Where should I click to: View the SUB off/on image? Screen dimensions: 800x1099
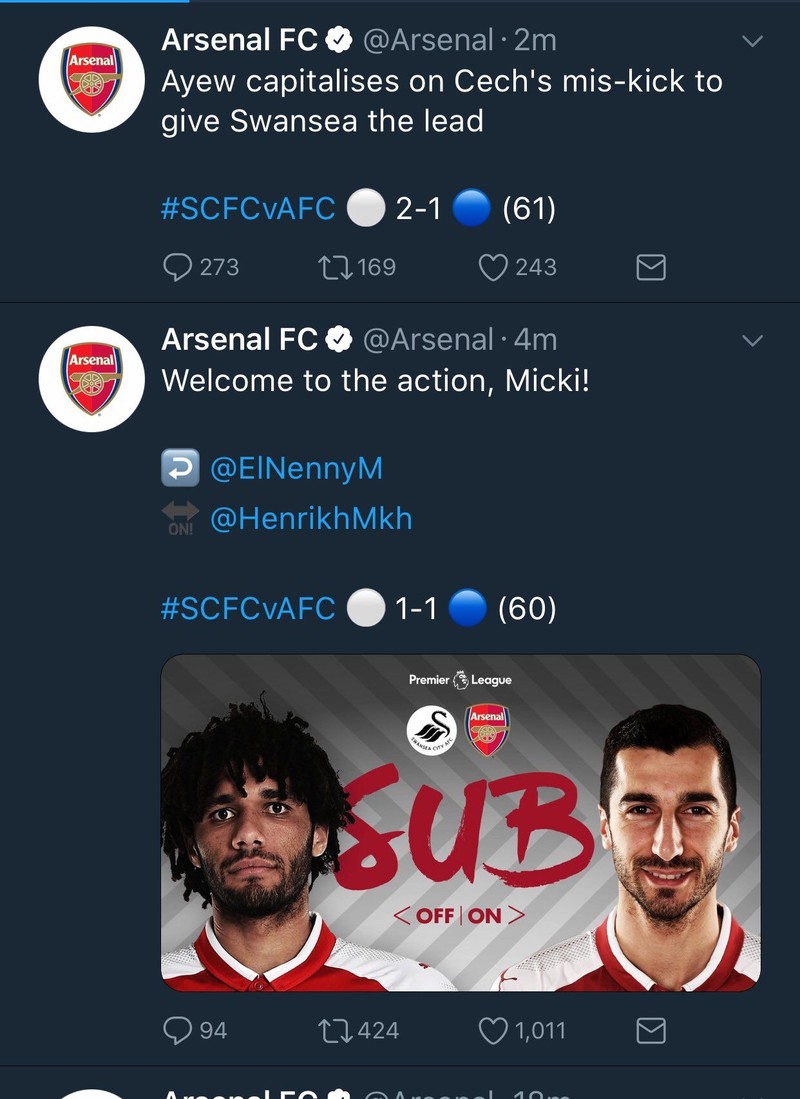point(460,822)
